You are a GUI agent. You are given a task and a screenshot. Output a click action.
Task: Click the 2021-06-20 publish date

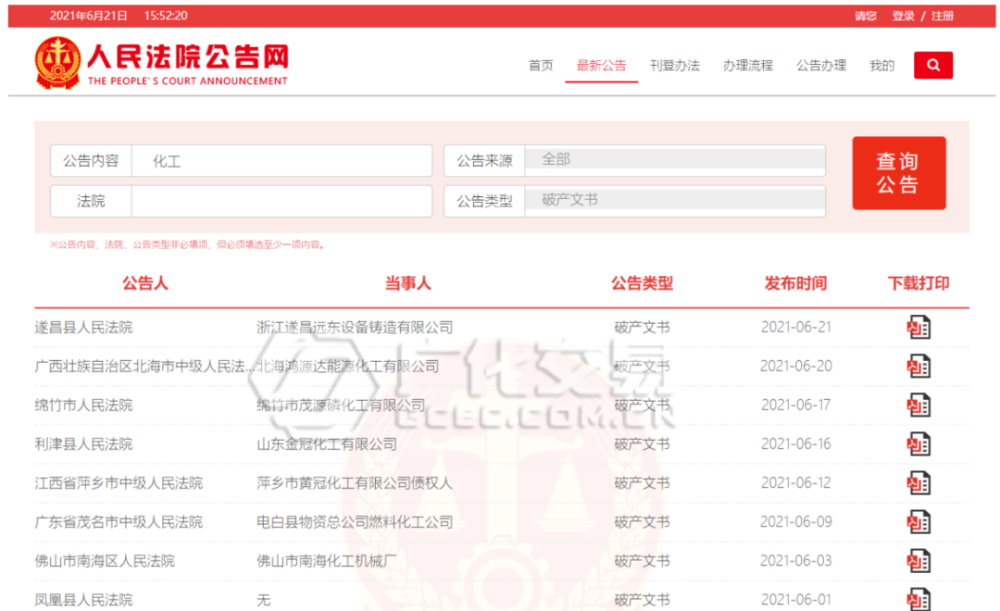[x=796, y=366]
